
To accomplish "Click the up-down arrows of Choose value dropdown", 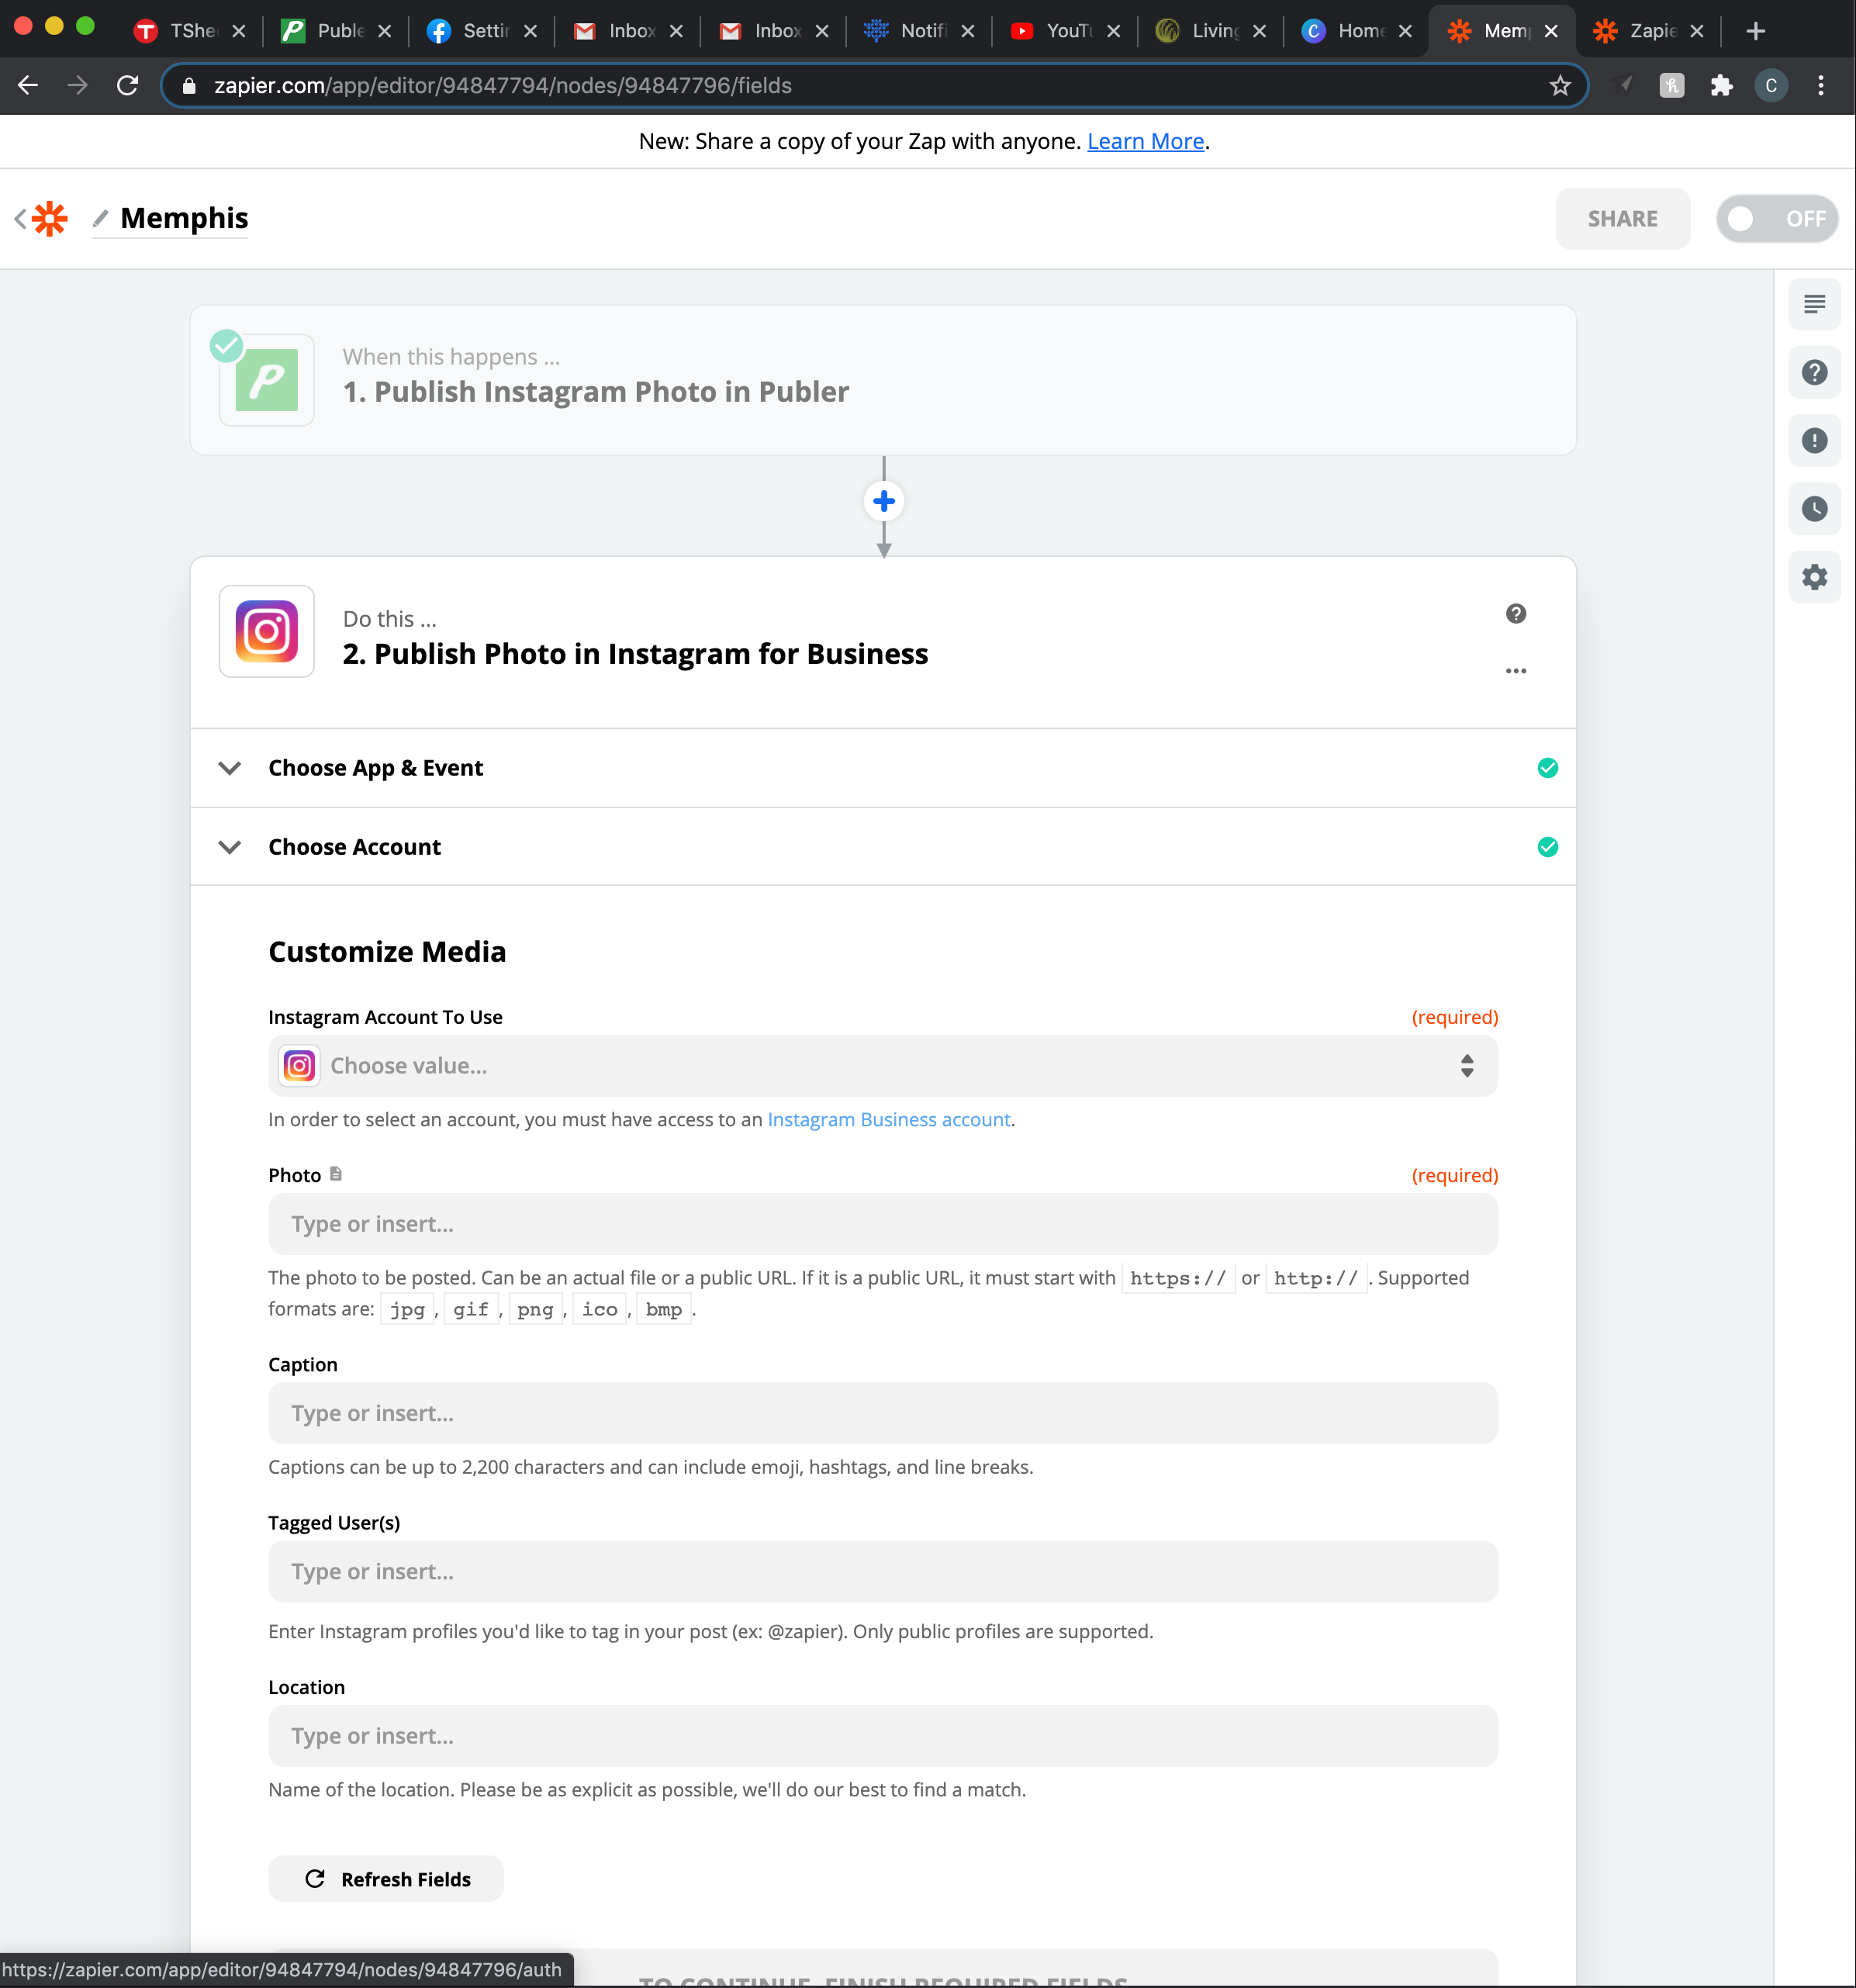I will point(1467,1066).
